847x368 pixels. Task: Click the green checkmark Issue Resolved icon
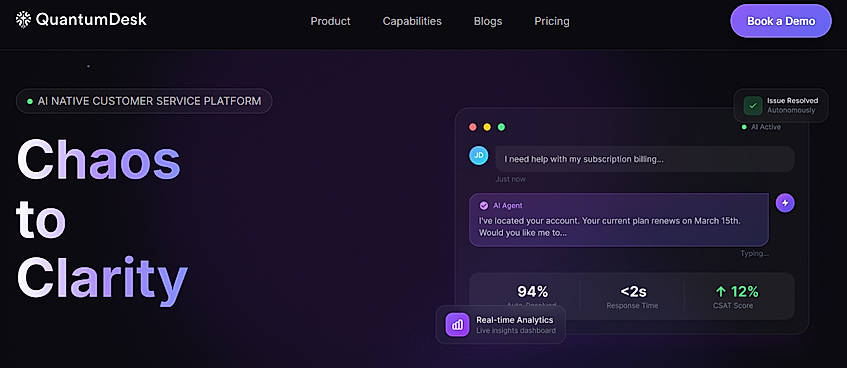pyautogui.click(x=752, y=105)
